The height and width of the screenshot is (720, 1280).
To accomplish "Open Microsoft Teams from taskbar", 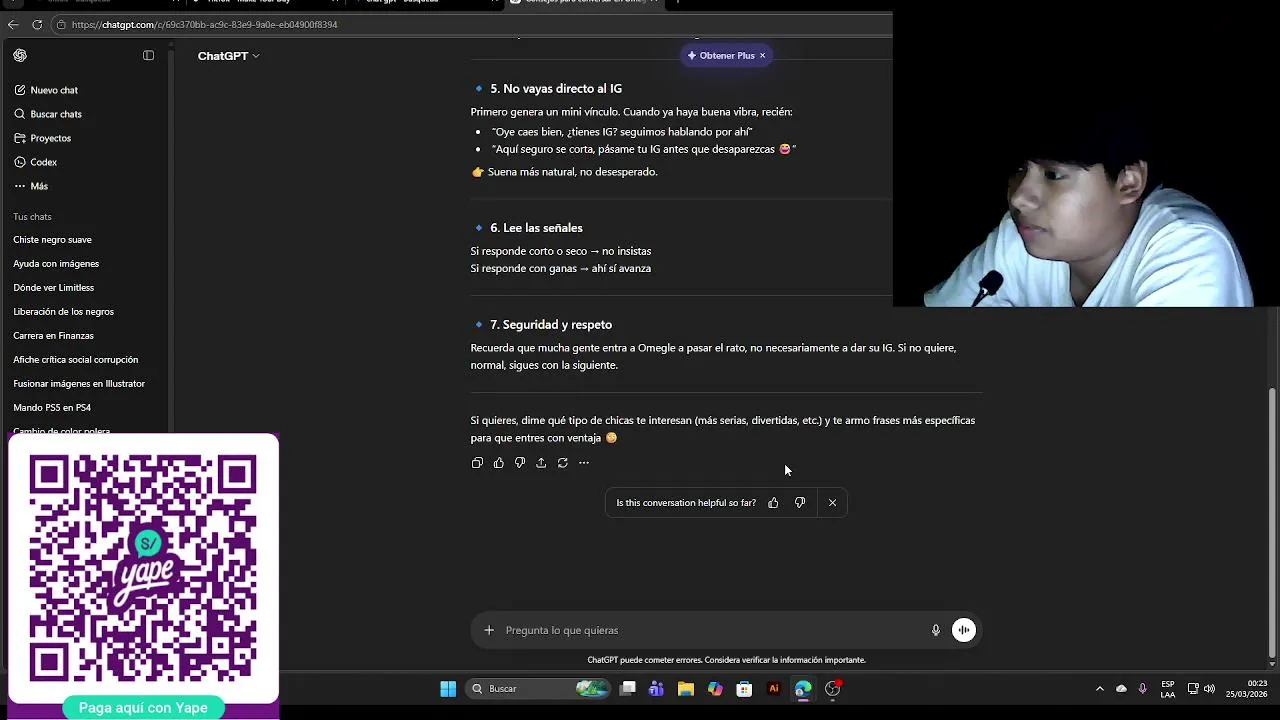I will point(656,688).
